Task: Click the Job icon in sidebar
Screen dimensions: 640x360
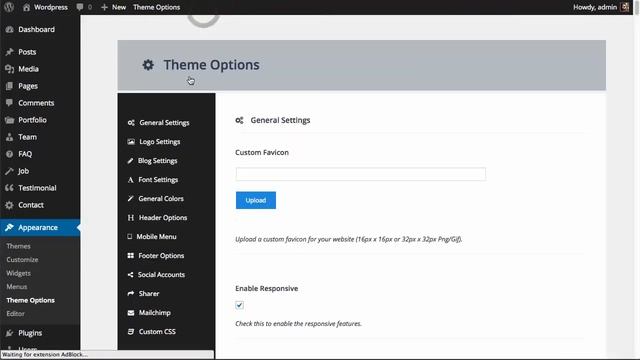Action: click(9, 171)
